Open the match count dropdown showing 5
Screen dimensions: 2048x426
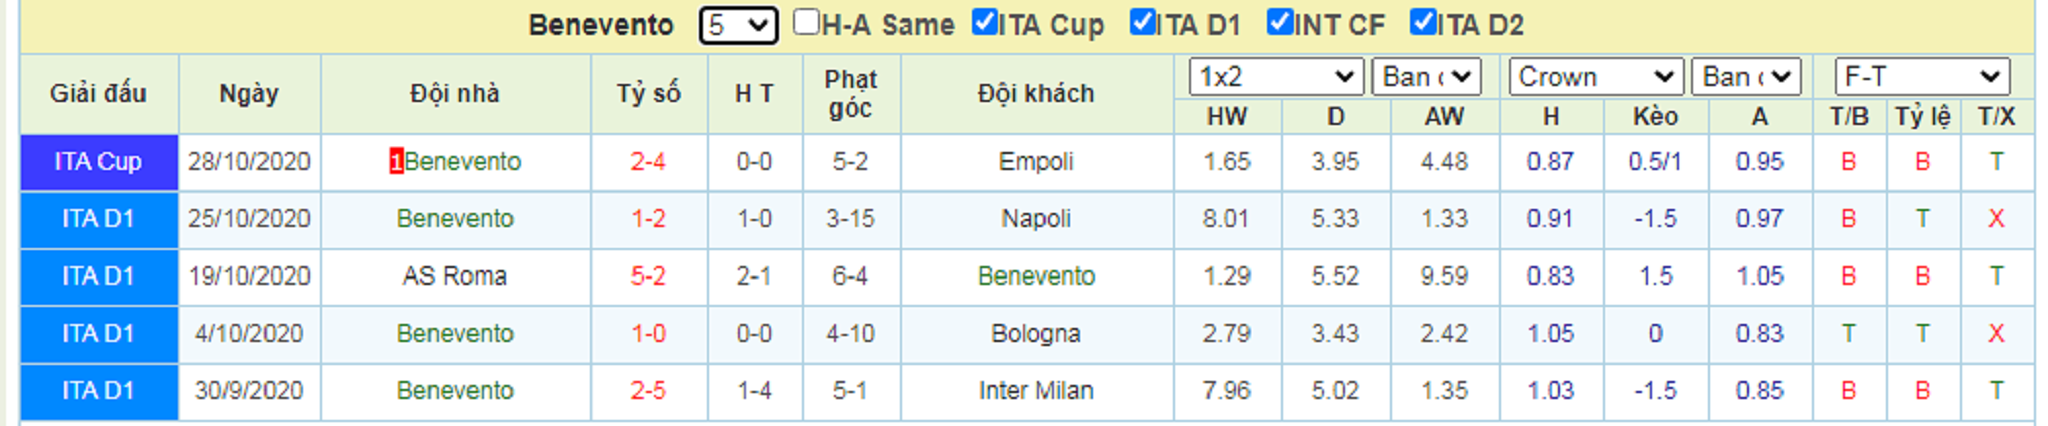coord(738,25)
